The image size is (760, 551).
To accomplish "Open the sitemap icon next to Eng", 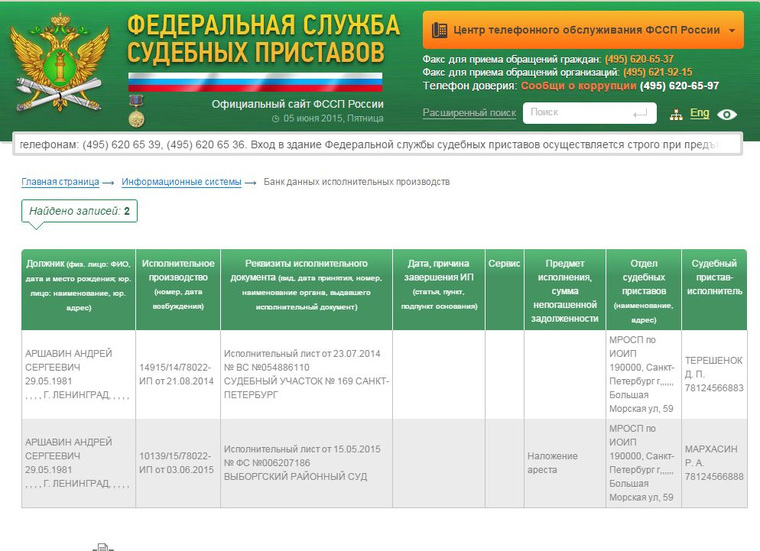I will pos(676,115).
